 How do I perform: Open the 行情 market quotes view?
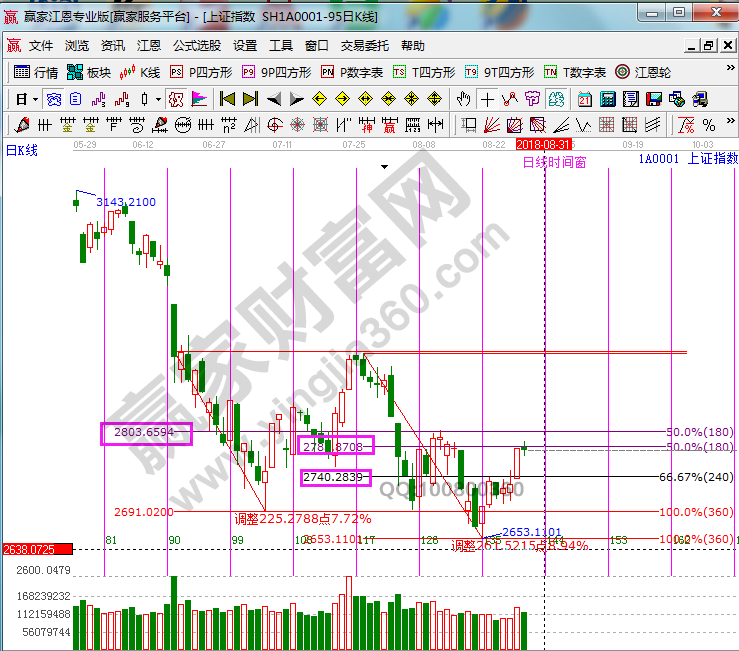36,72
